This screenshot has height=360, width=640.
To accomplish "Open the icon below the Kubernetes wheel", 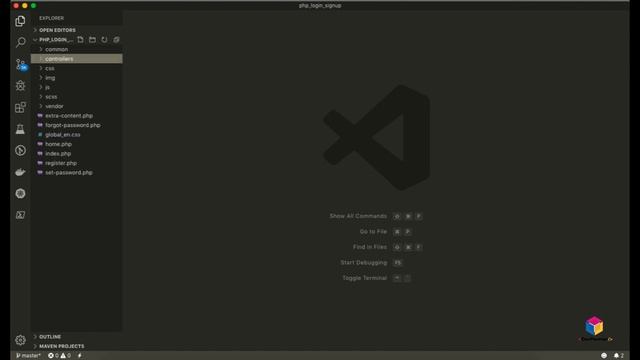I will pos(20,215).
